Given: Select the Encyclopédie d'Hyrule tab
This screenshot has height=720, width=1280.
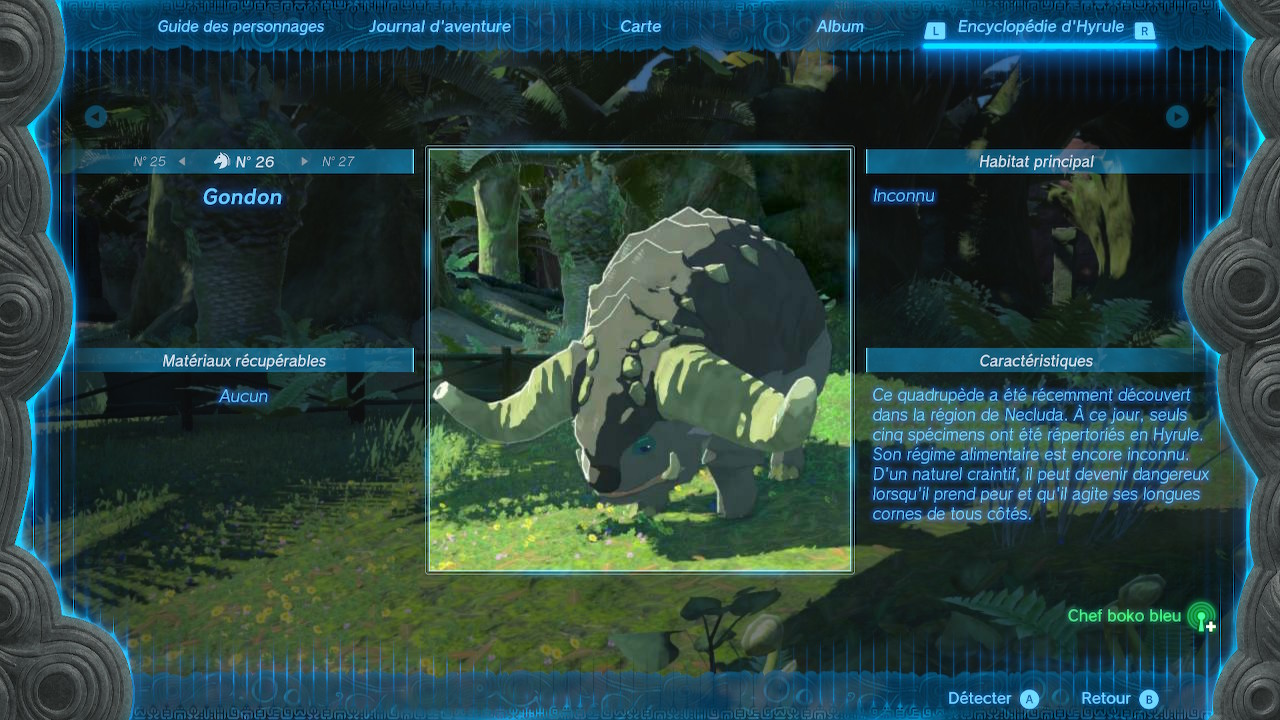Looking at the screenshot, I should tap(1040, 27).
